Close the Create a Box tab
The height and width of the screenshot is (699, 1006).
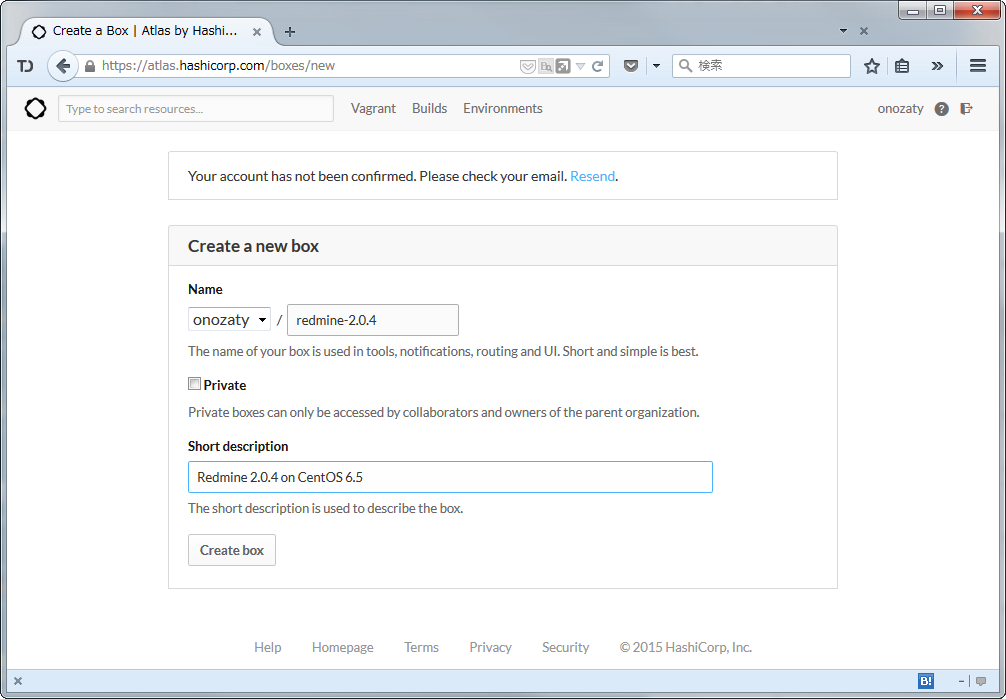[x=257, y=31]
